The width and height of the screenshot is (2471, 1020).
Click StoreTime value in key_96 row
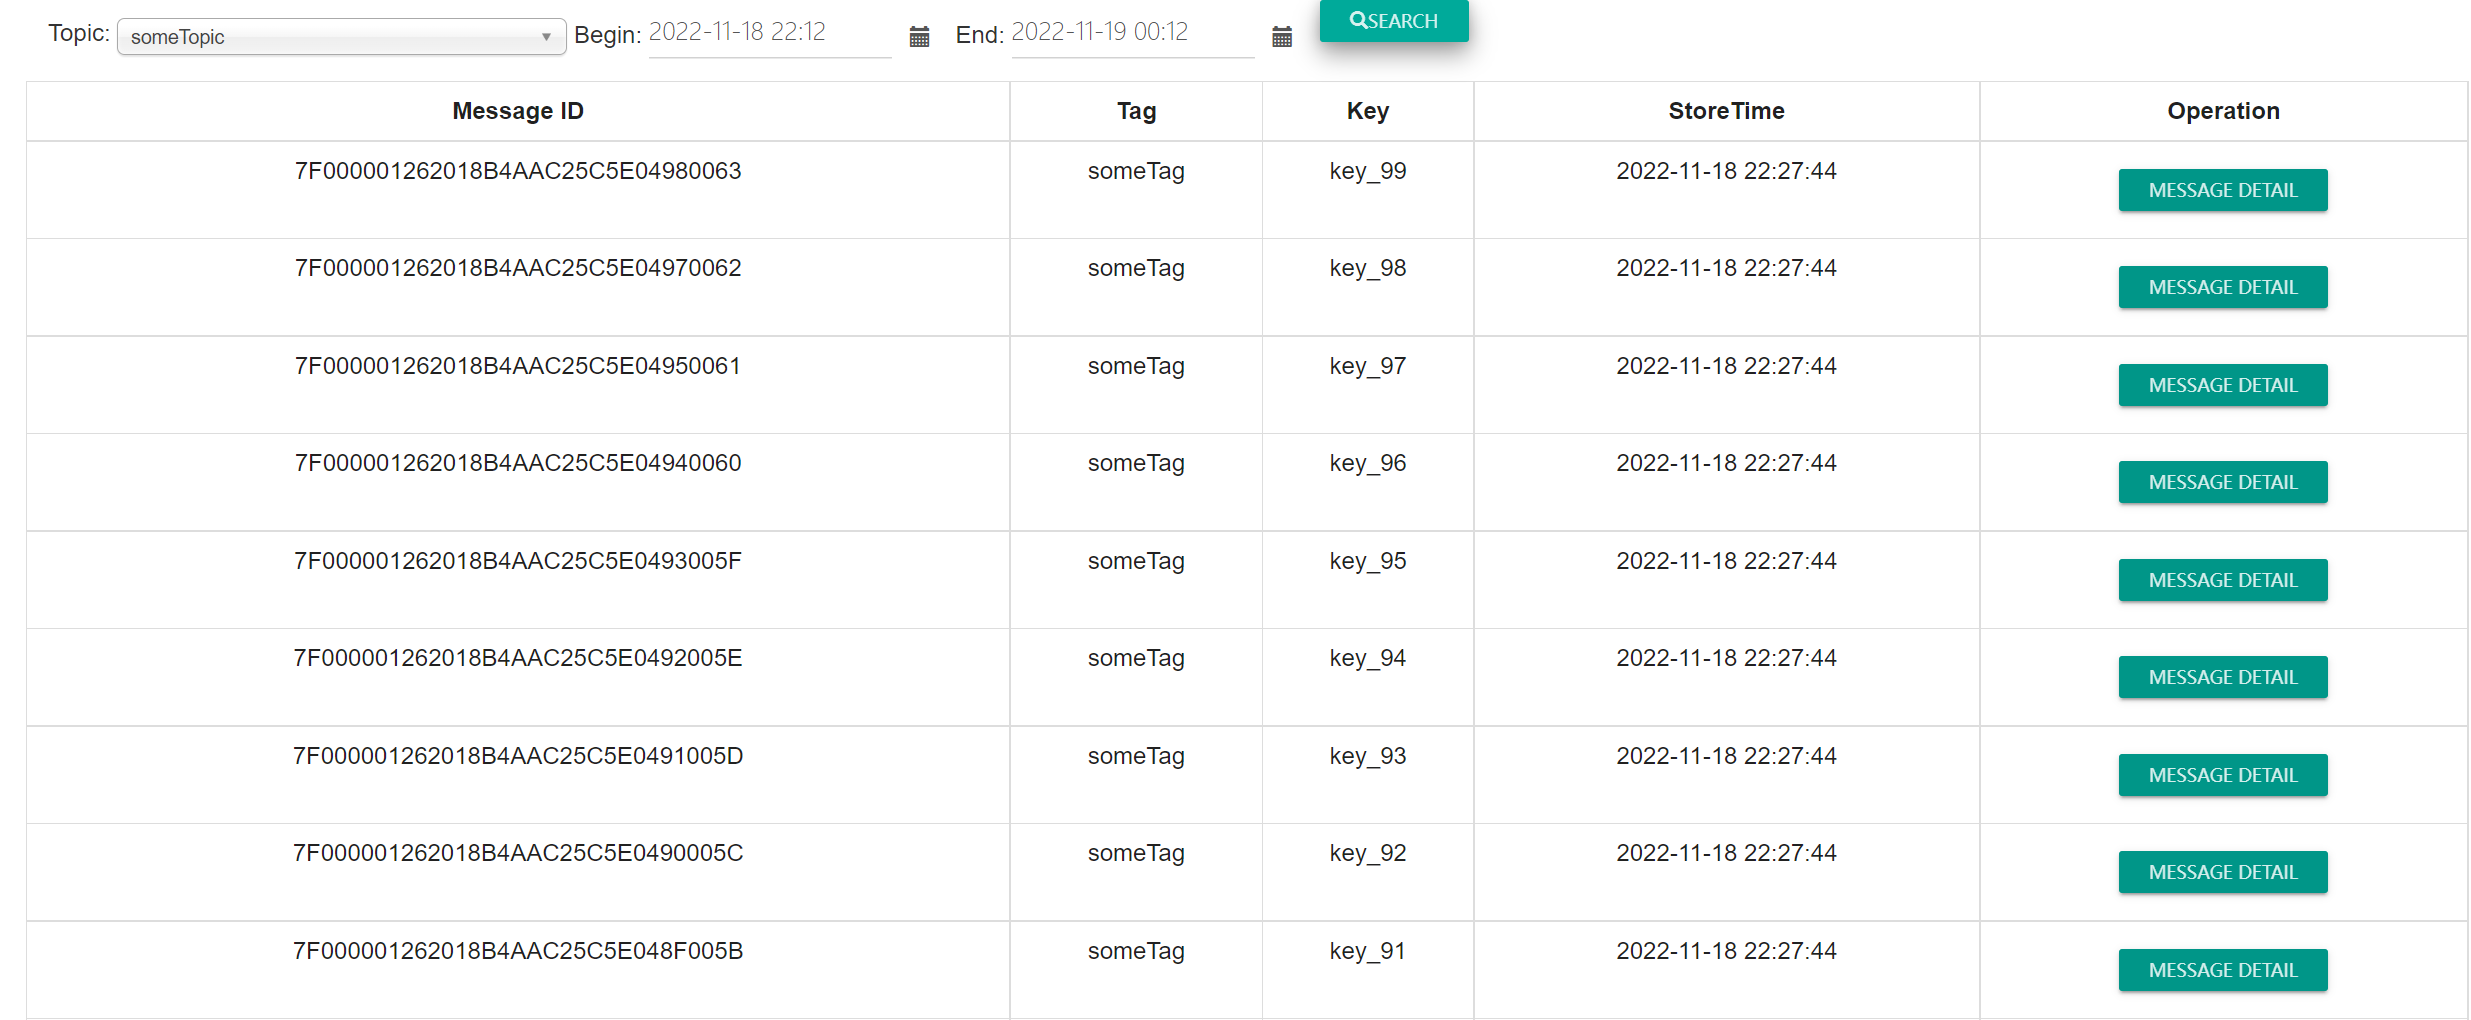1726,463
